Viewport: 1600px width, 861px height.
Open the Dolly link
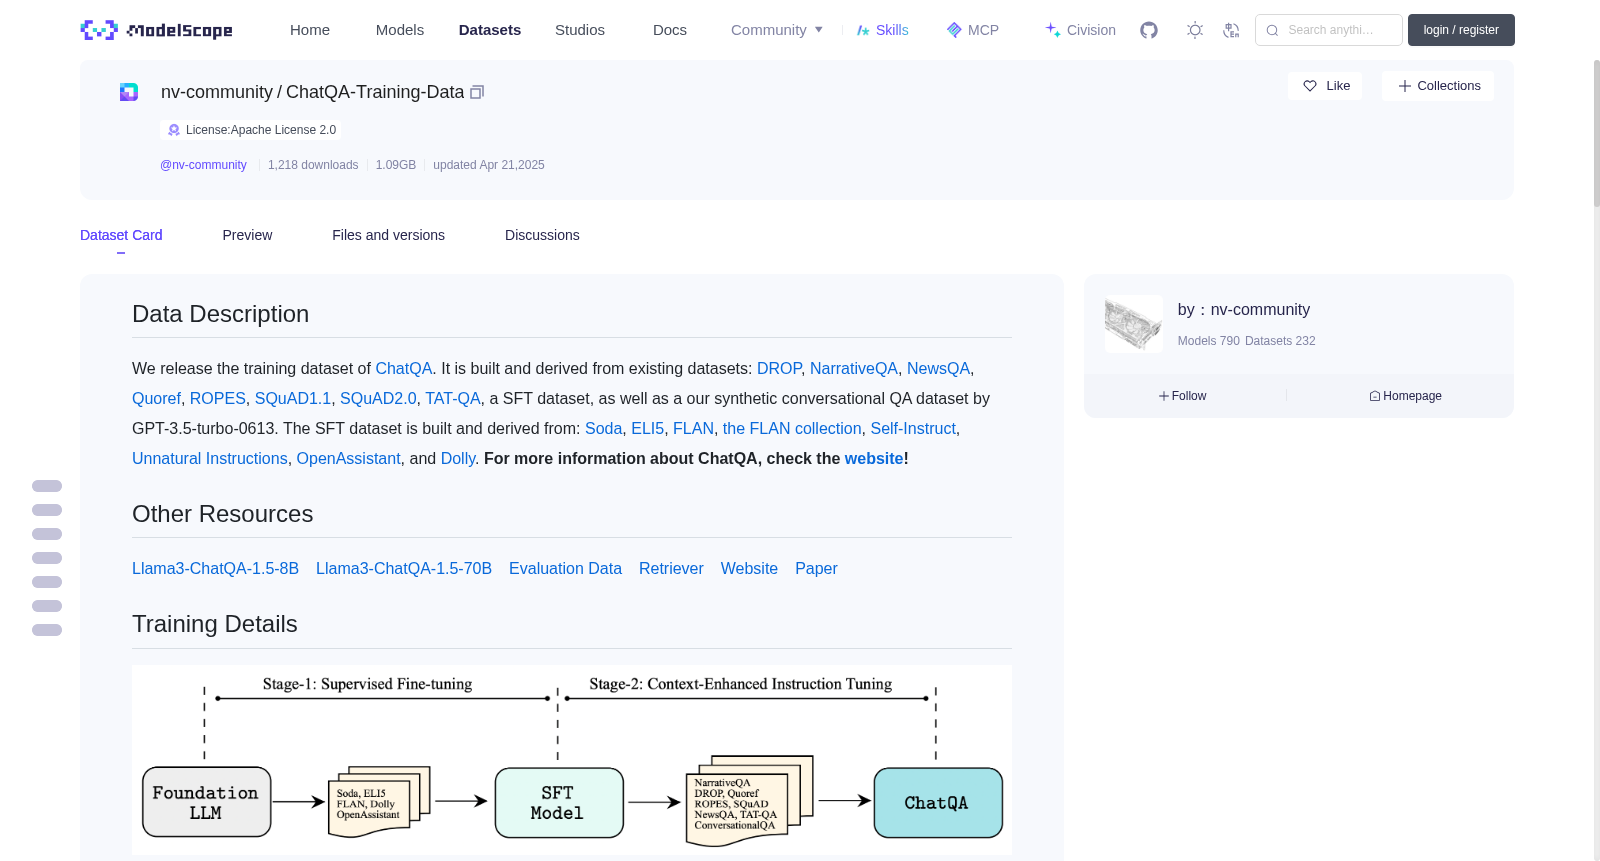(x=458, y=459)
